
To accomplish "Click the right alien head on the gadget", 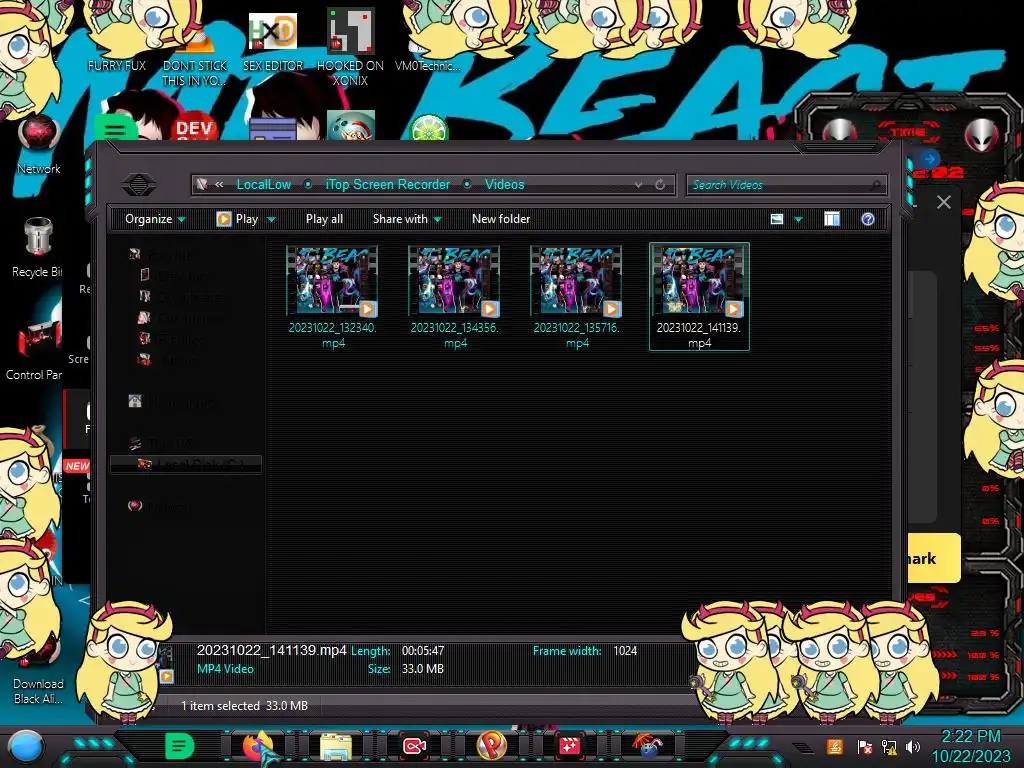I will point(982,135).
